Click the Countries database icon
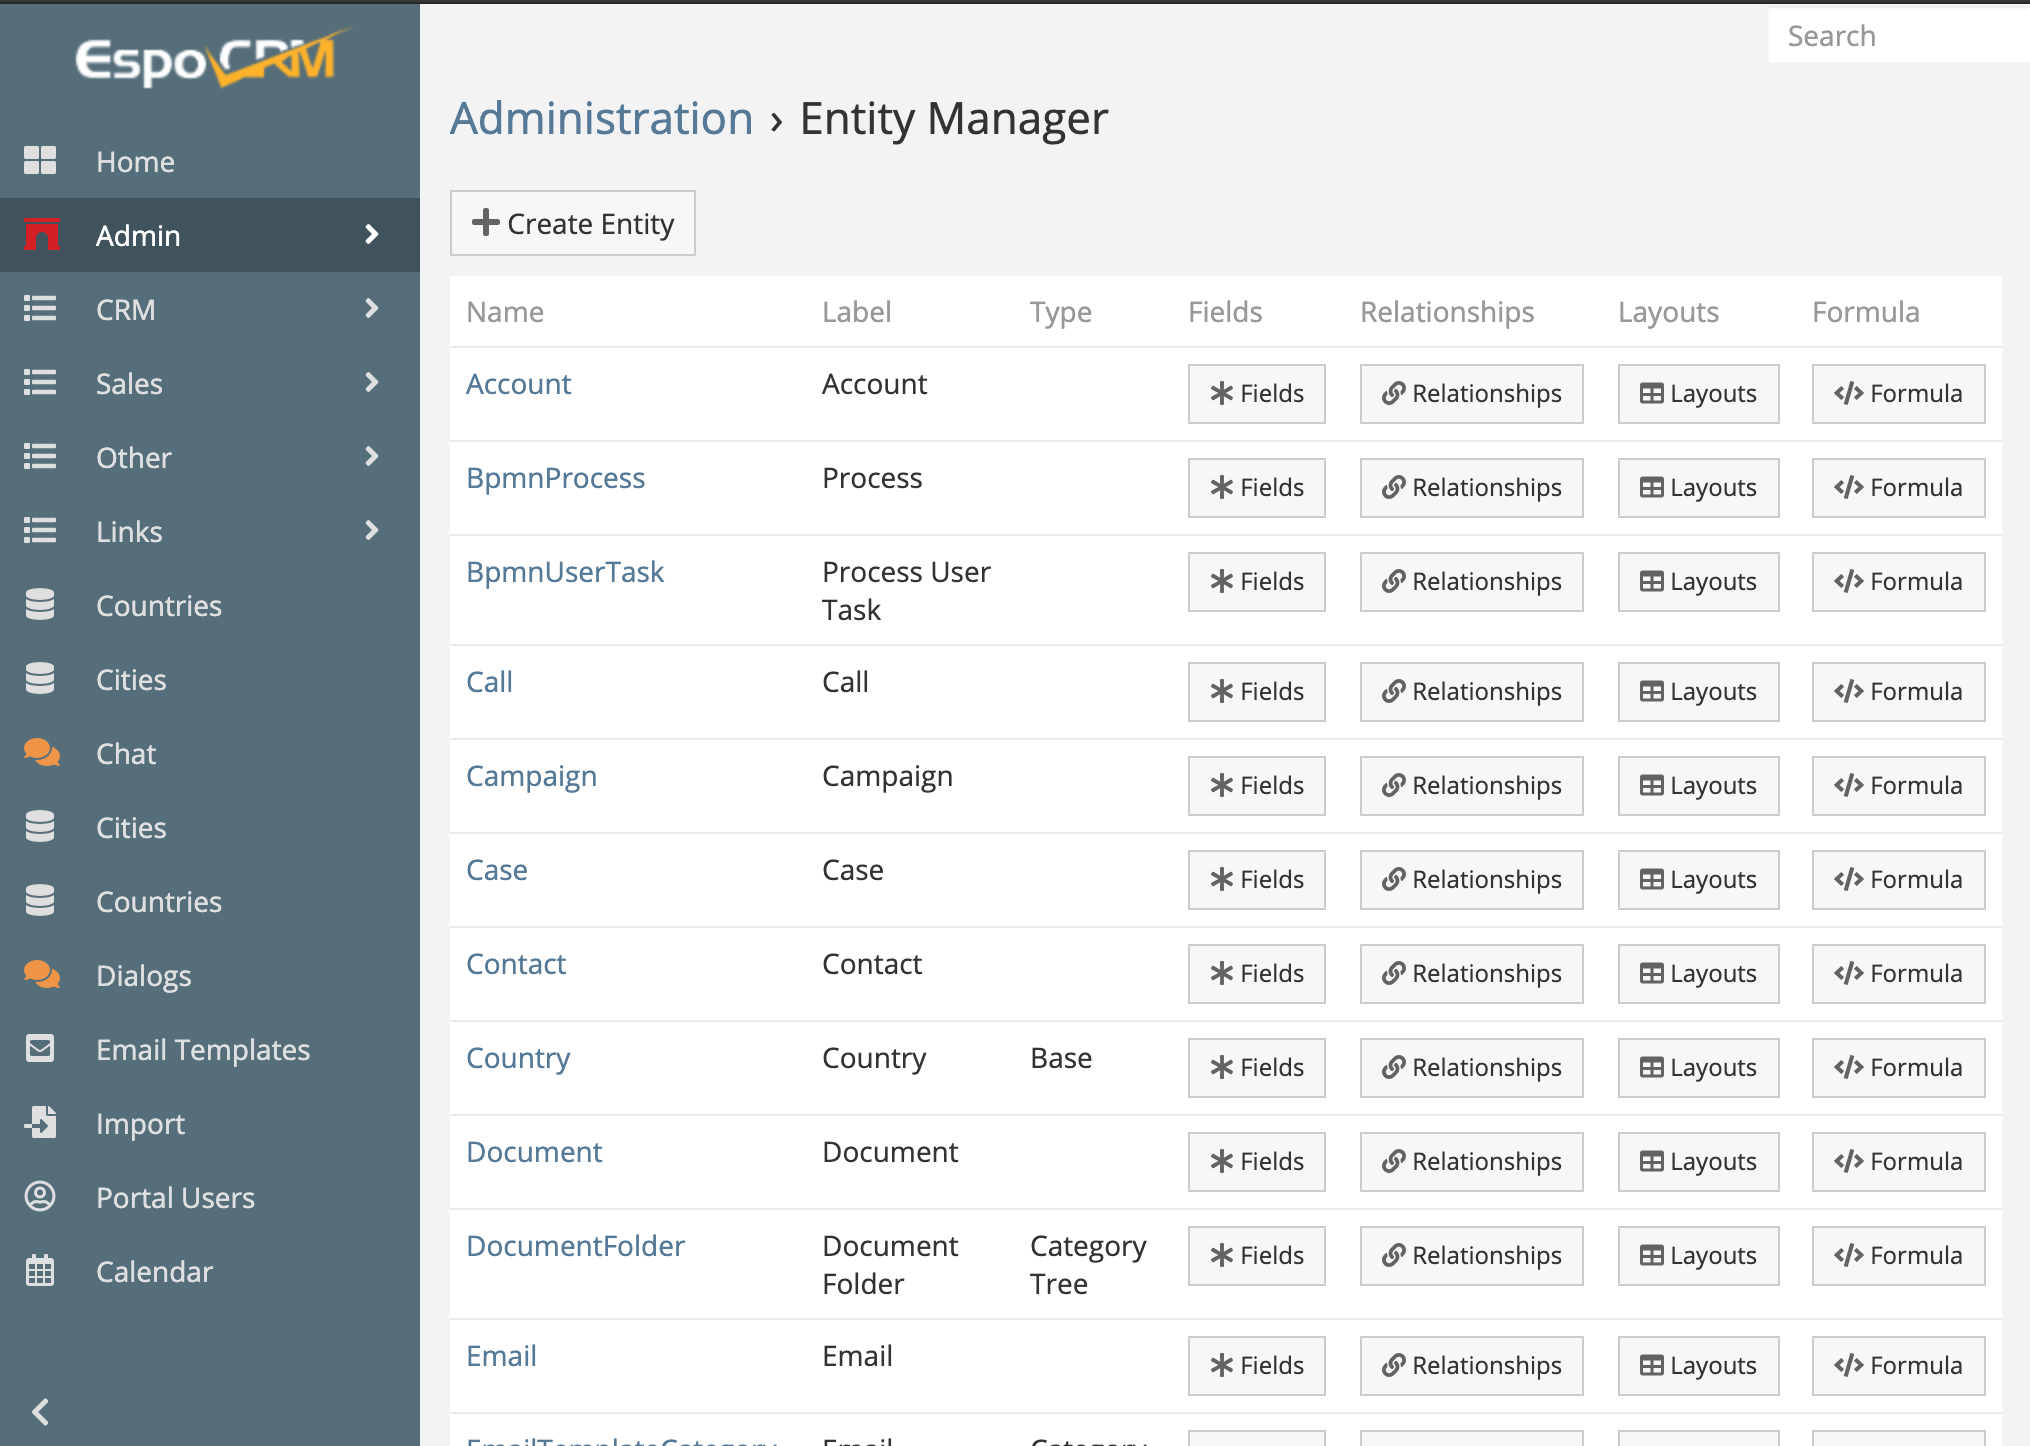This screenshot has width=2030, height=1446. [x=40, y=604]
